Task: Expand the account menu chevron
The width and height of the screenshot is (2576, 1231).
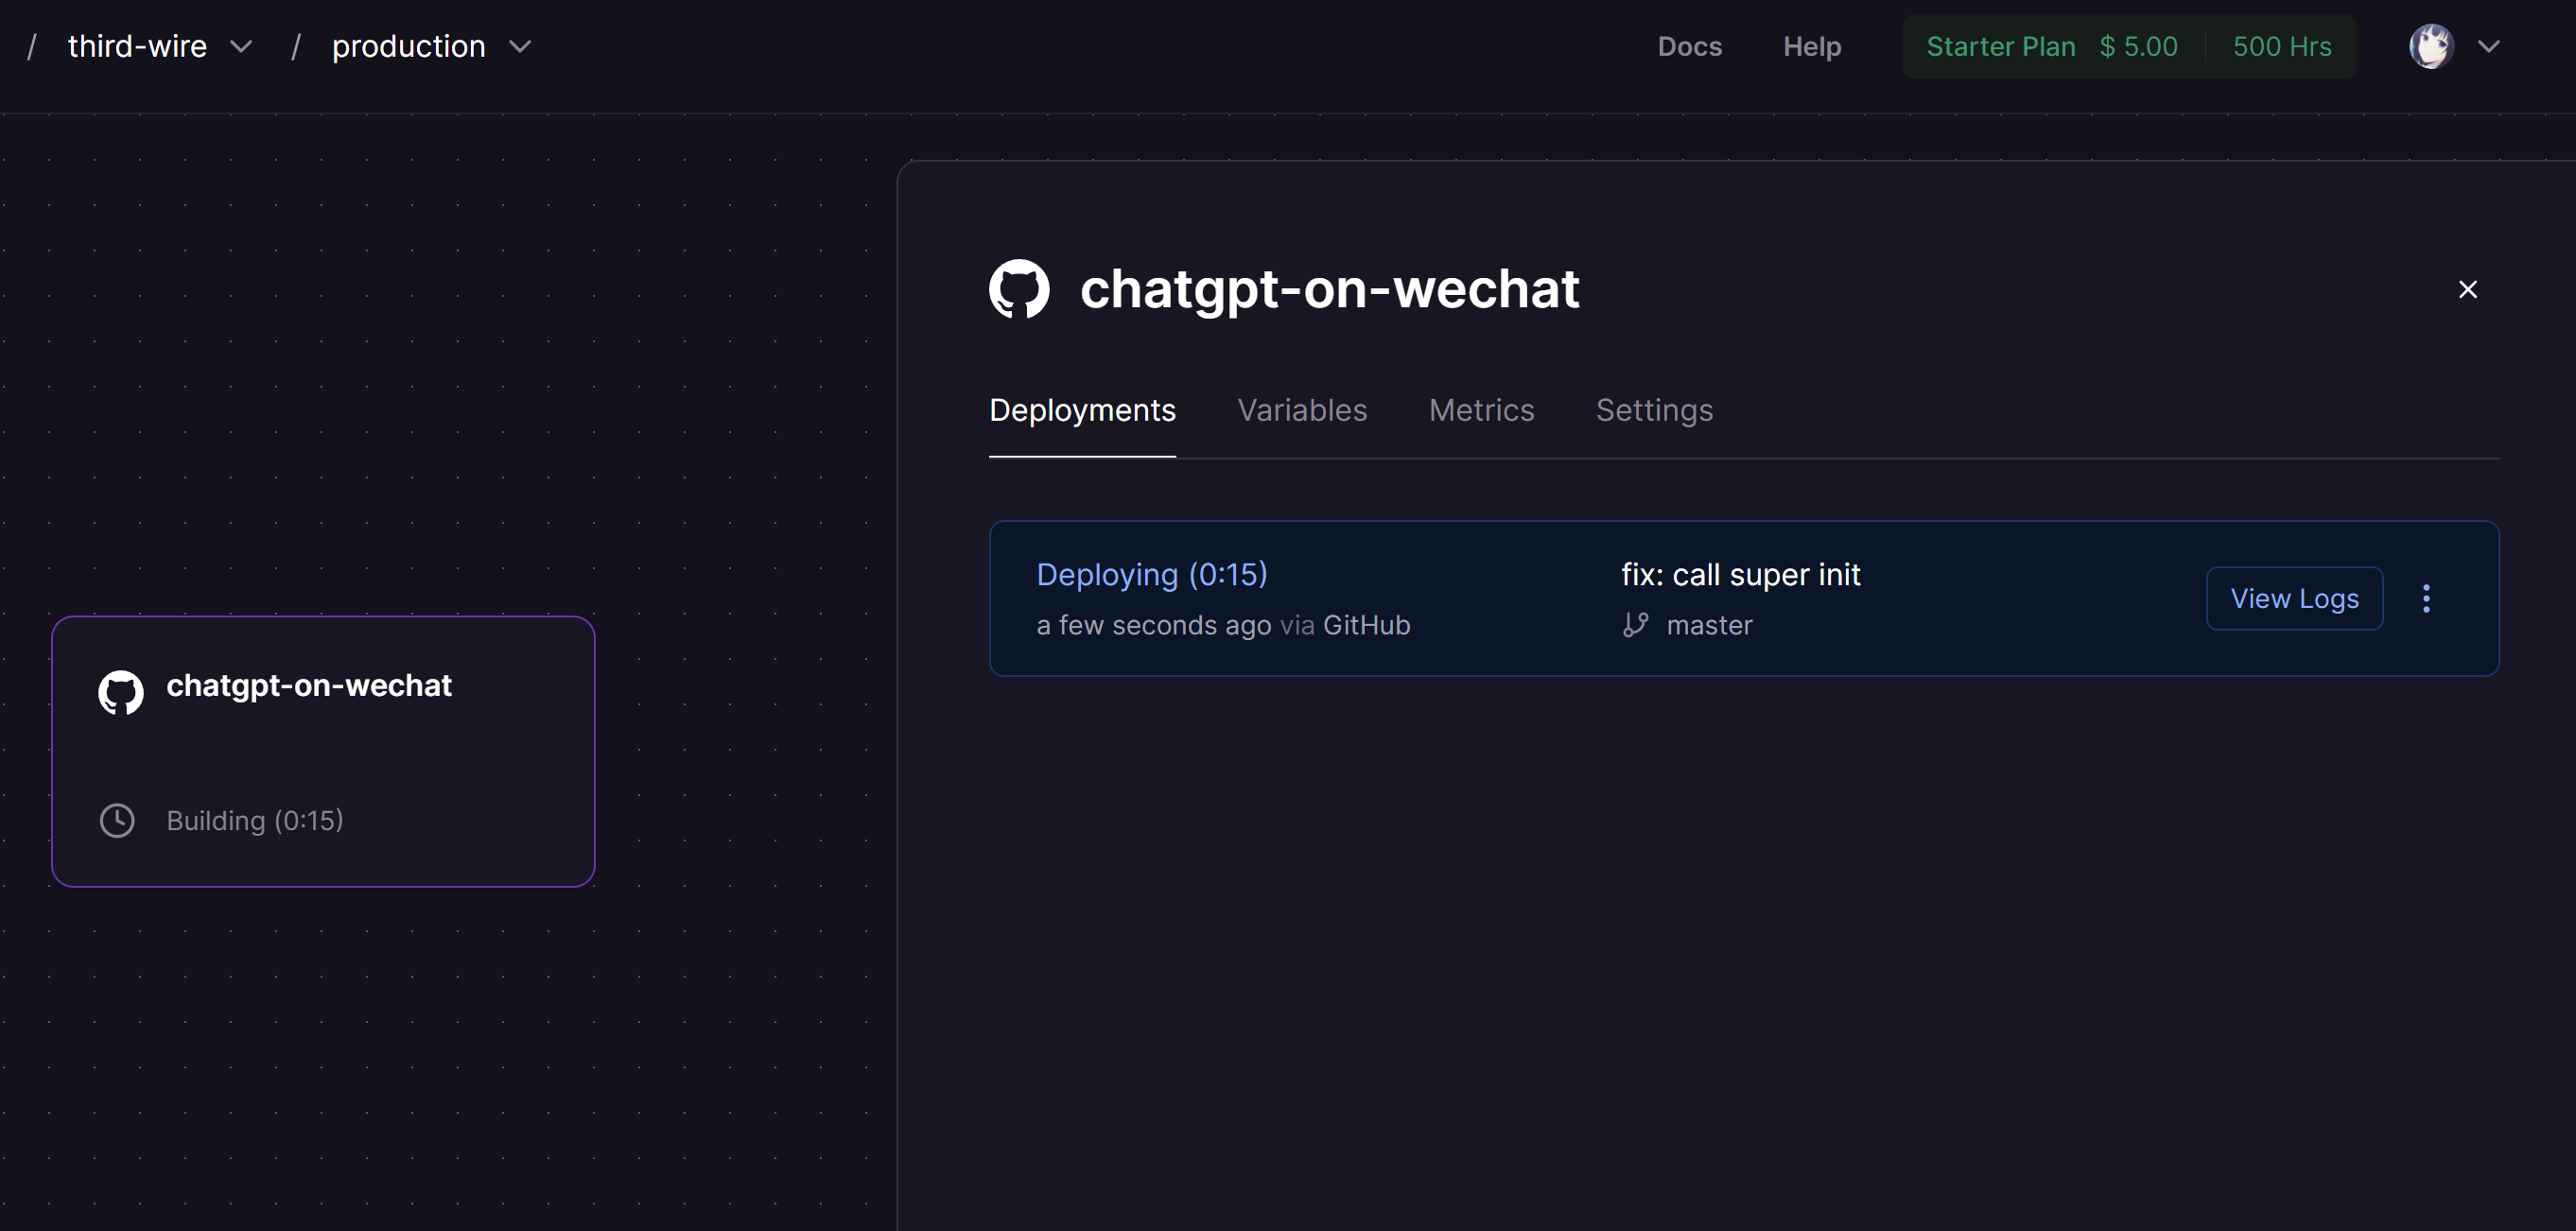Action: click(2489, 46)
